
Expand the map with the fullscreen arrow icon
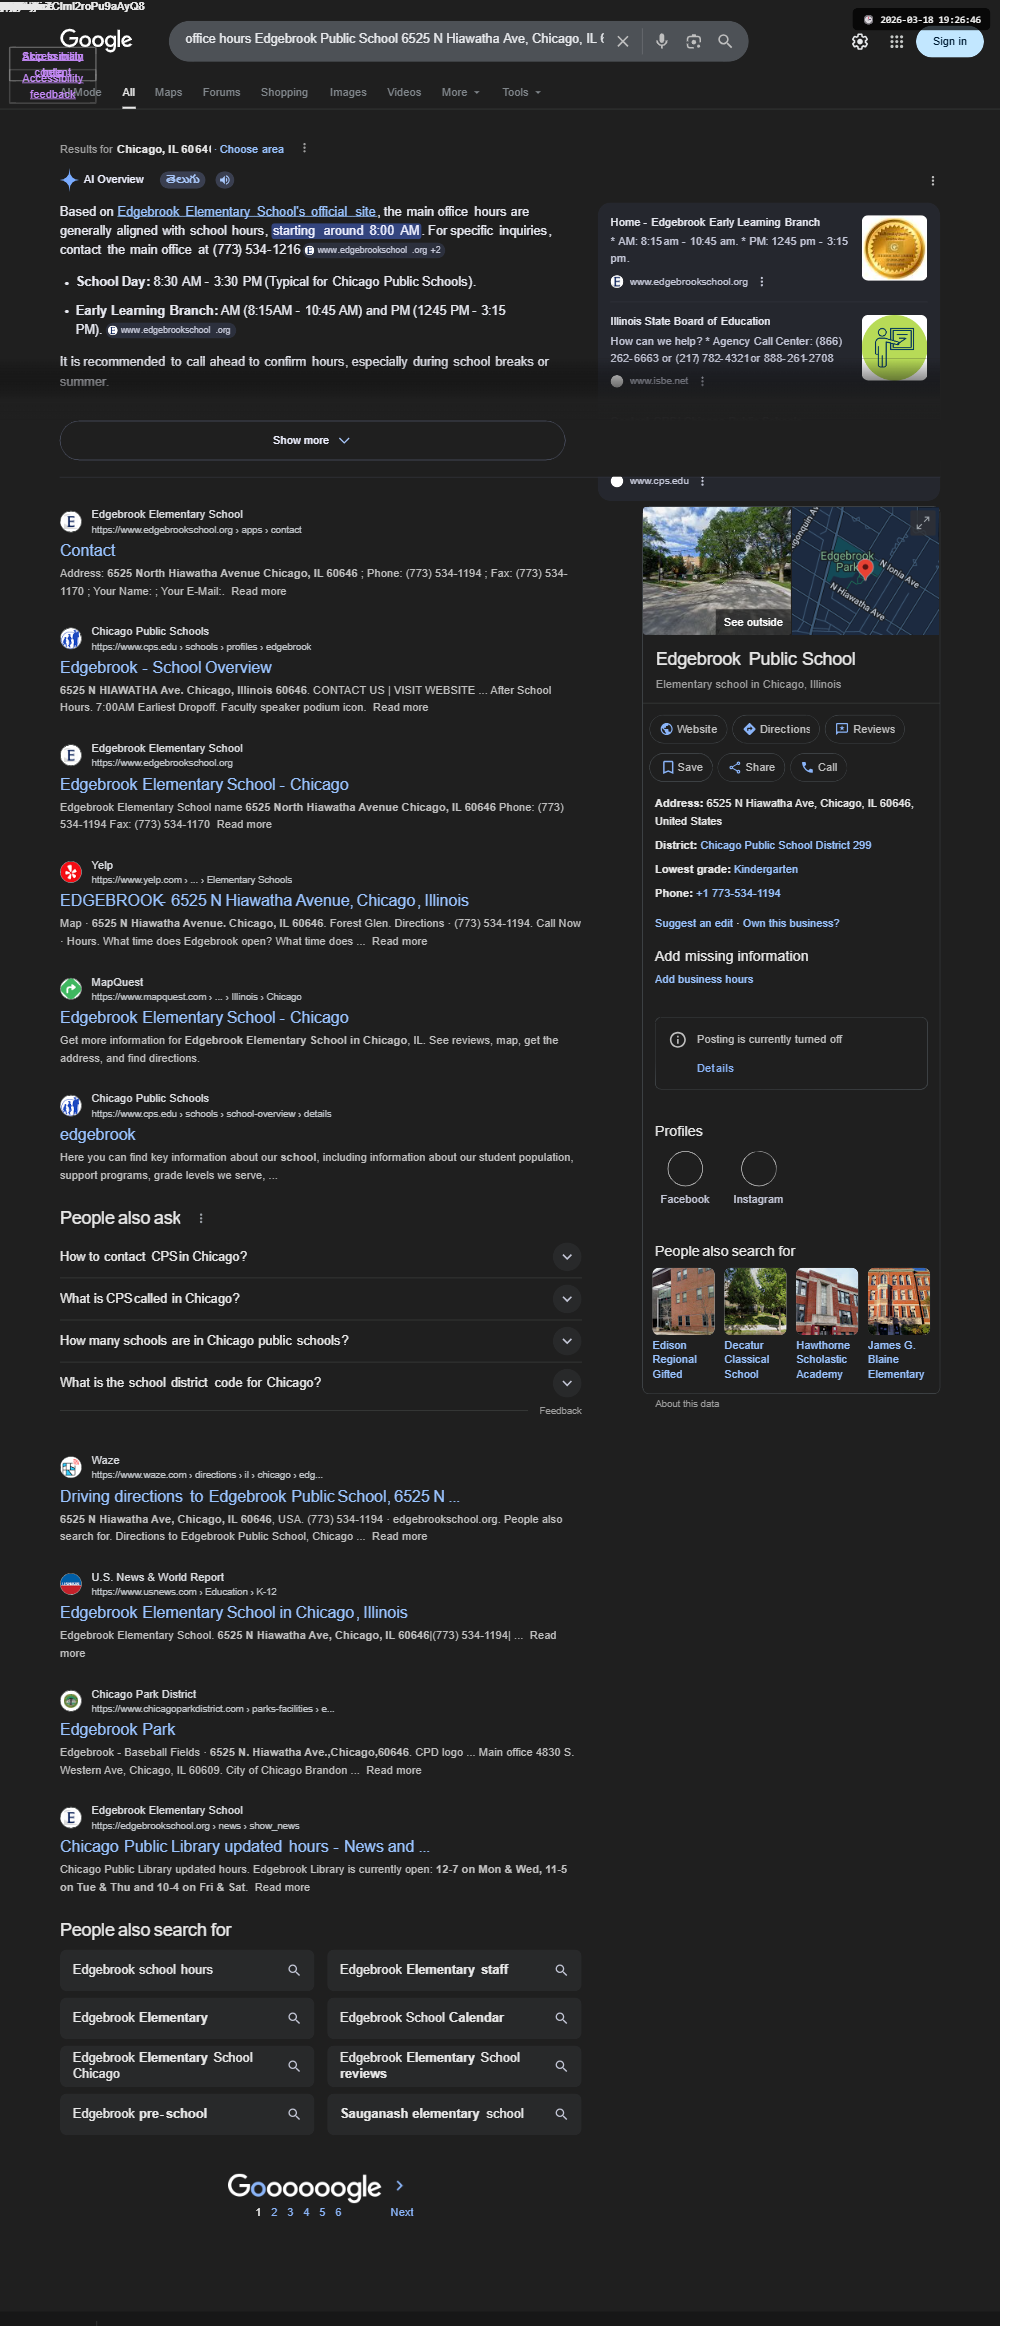pos(923,522)
